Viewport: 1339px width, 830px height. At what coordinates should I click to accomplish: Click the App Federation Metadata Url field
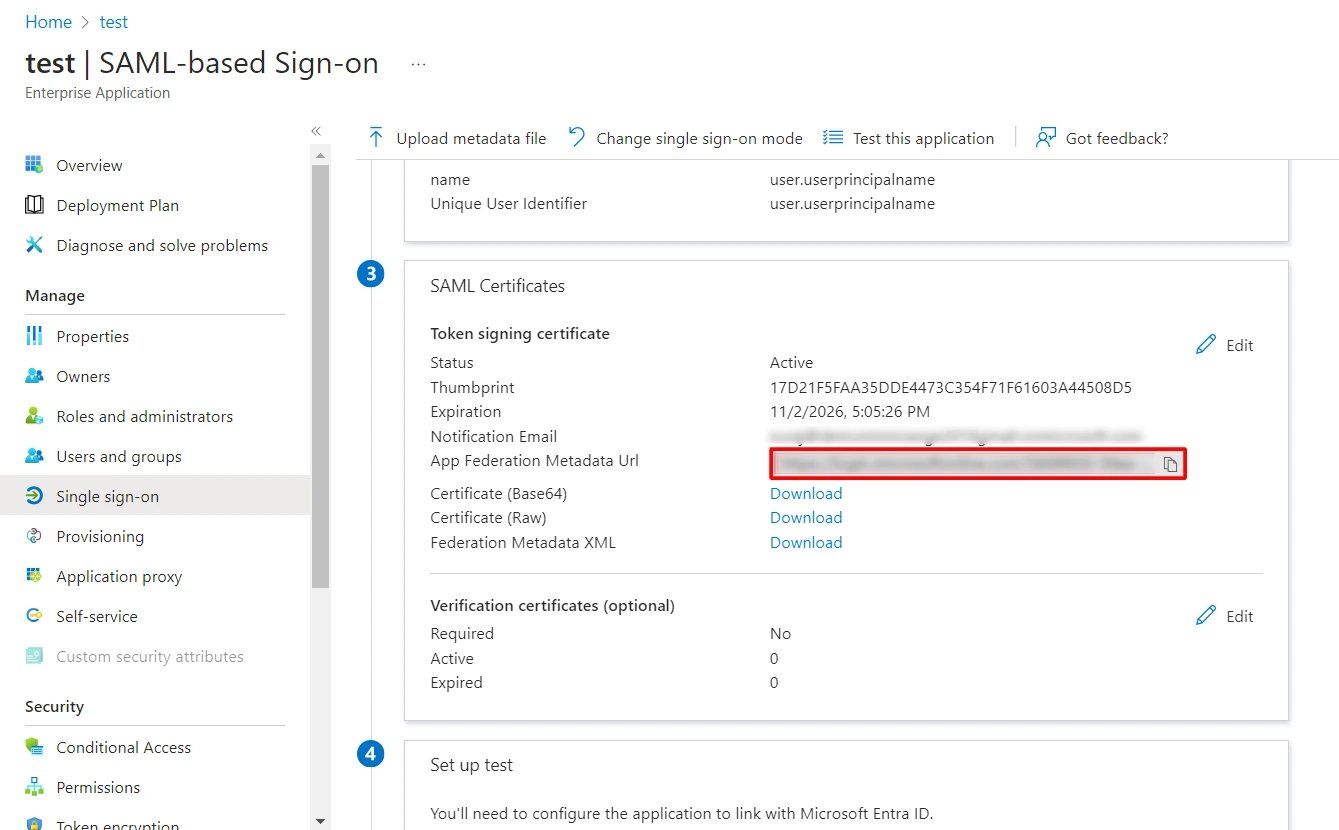978,464
